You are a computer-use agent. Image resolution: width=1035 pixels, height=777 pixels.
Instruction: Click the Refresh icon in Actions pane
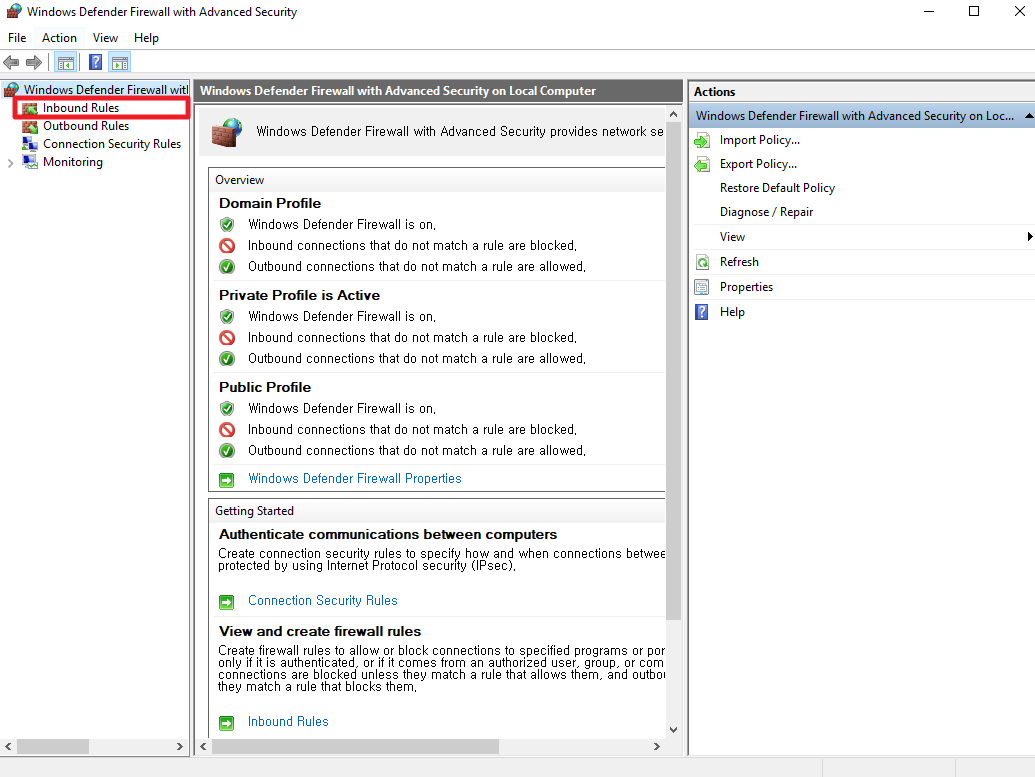pos(702,262)
